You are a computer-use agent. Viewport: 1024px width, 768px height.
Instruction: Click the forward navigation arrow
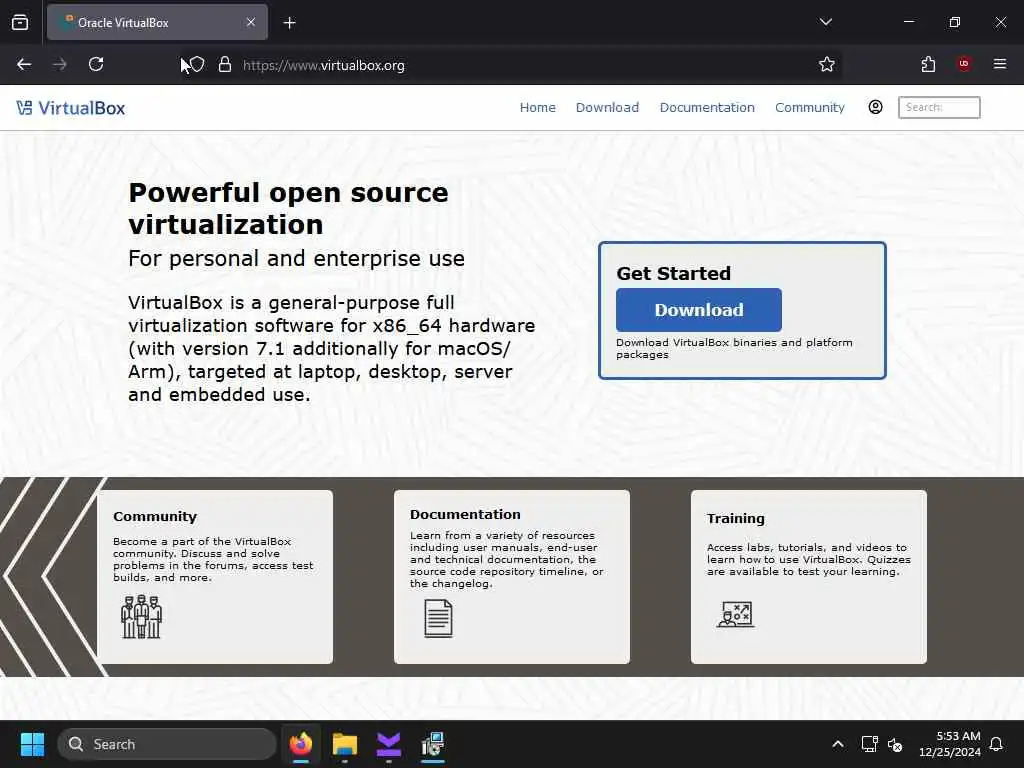(60, 64)
